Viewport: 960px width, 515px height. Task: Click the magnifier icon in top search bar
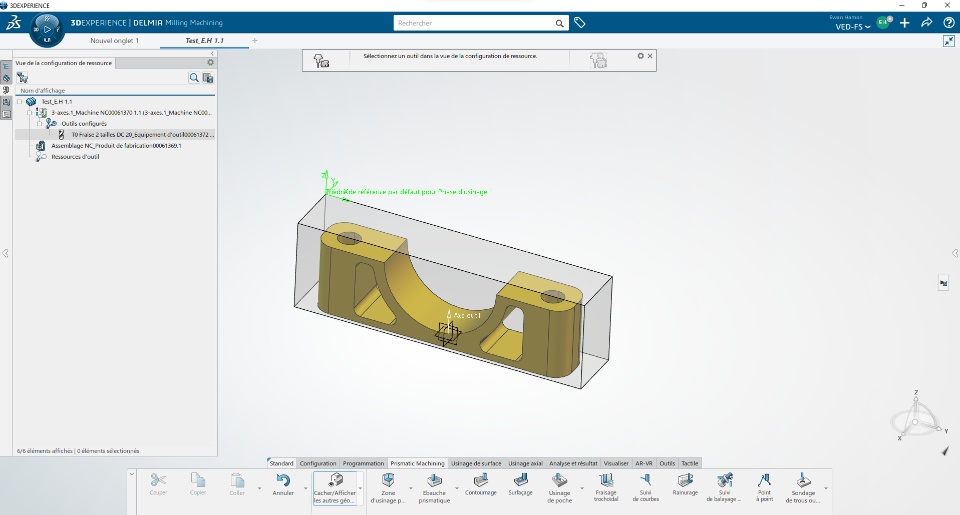(x=559, y=23)
